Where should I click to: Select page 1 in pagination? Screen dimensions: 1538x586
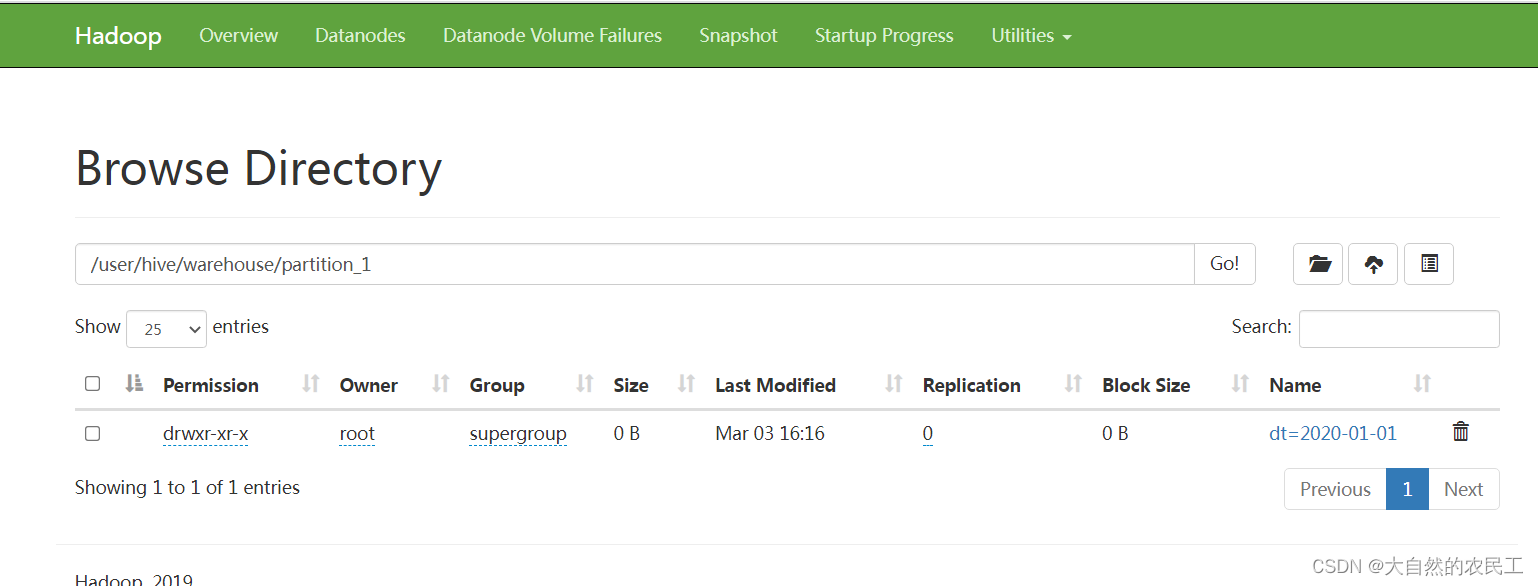click(x=1407, y=489)
